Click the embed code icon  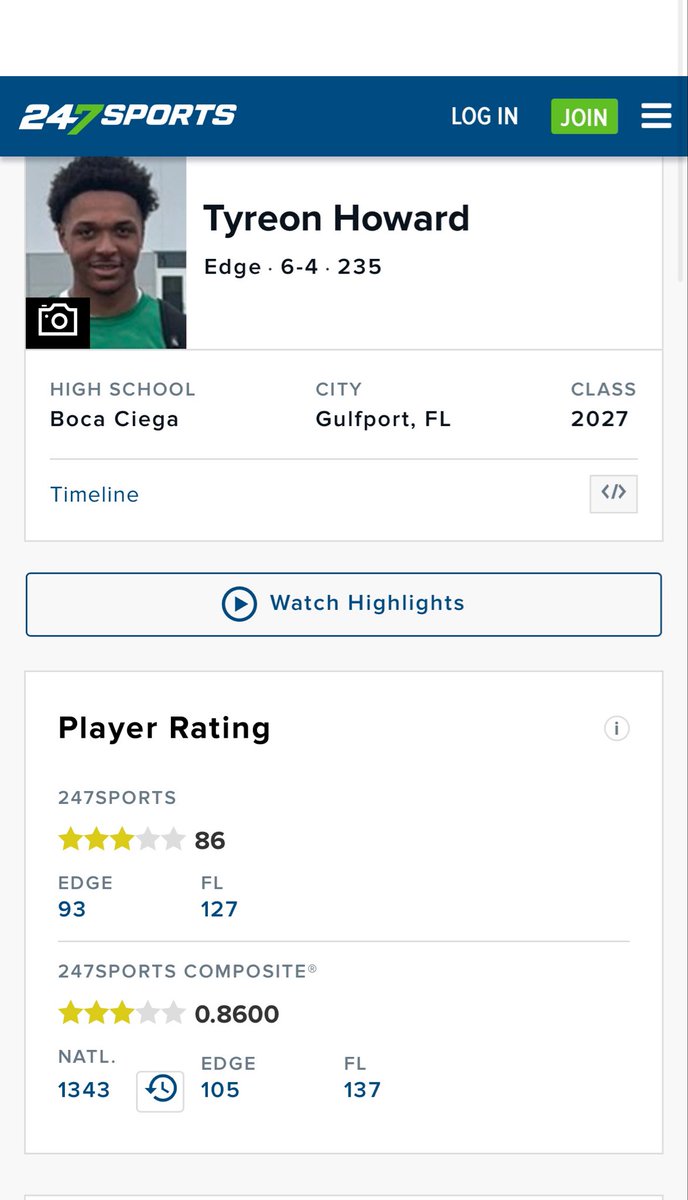click(x=613, y=493)
